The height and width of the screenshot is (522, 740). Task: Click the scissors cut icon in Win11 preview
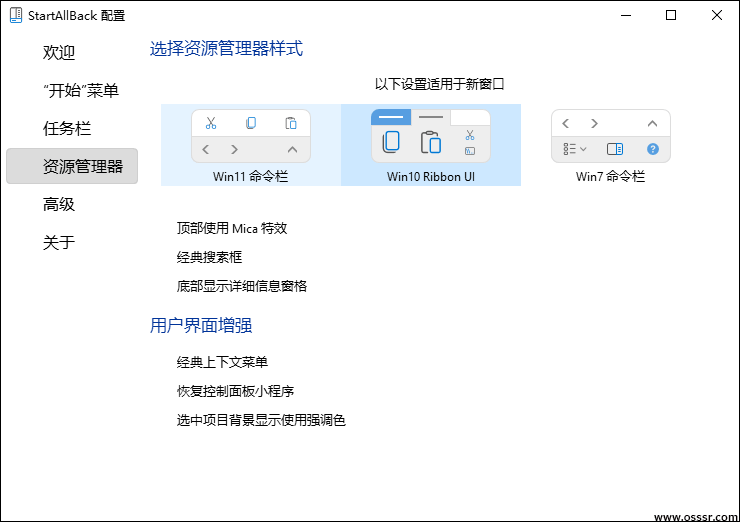[211, 123]
